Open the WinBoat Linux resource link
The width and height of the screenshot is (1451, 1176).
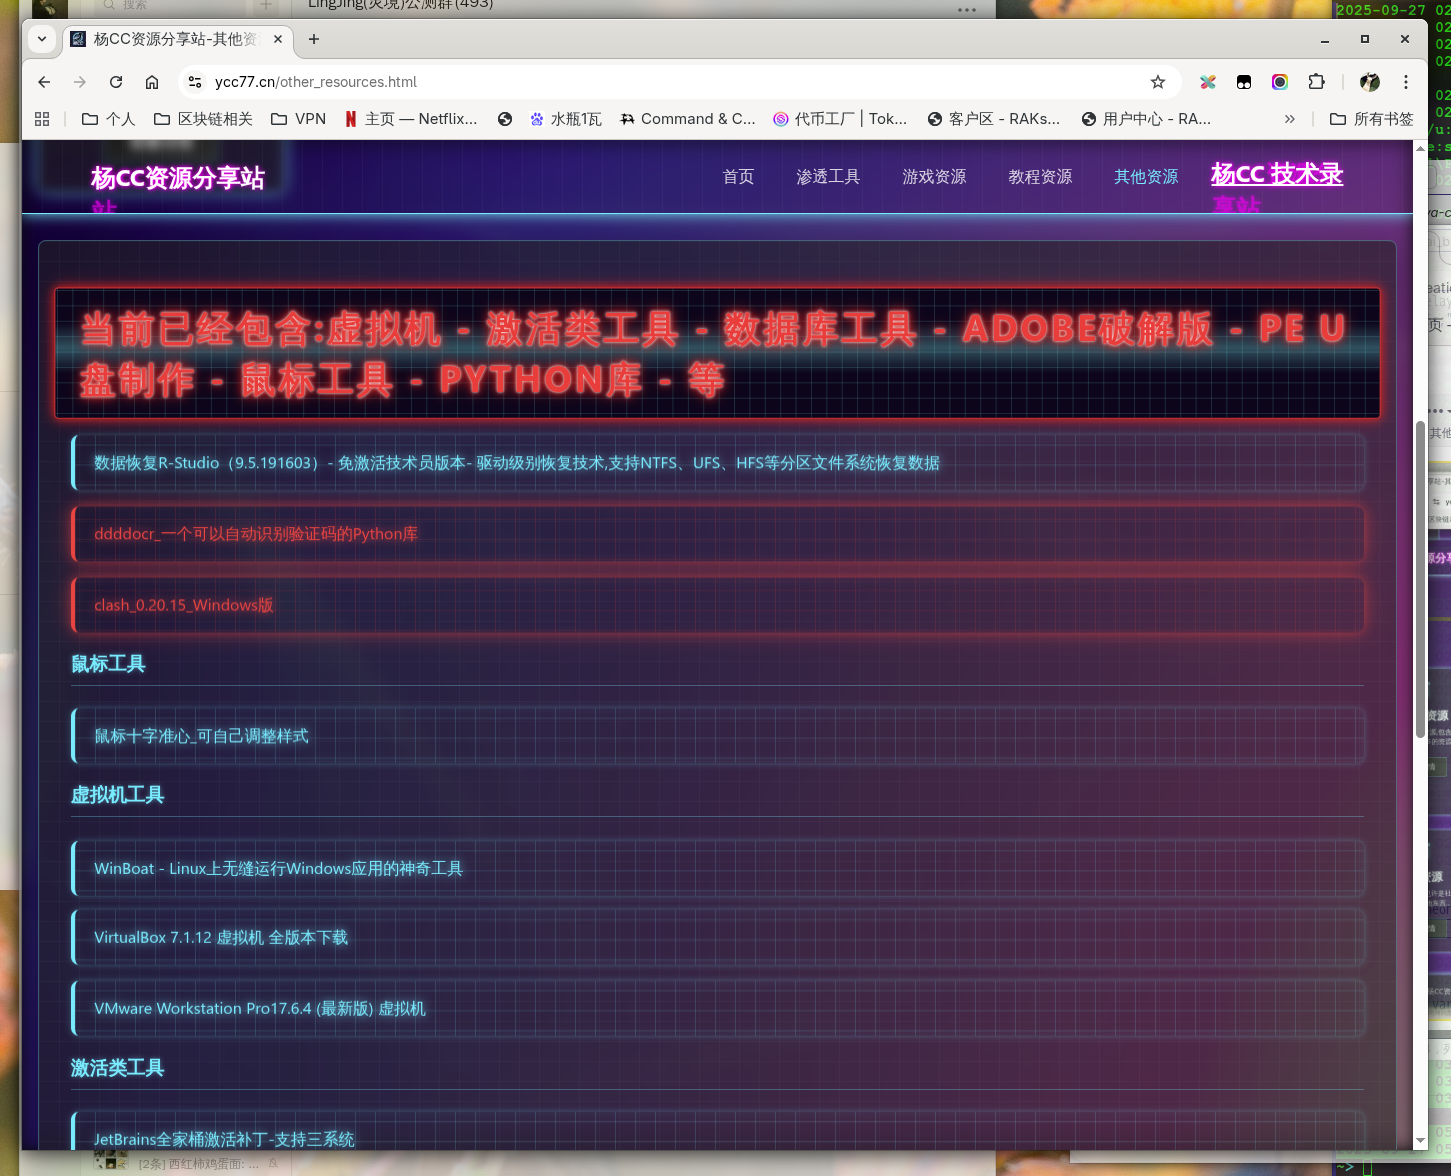718,868
